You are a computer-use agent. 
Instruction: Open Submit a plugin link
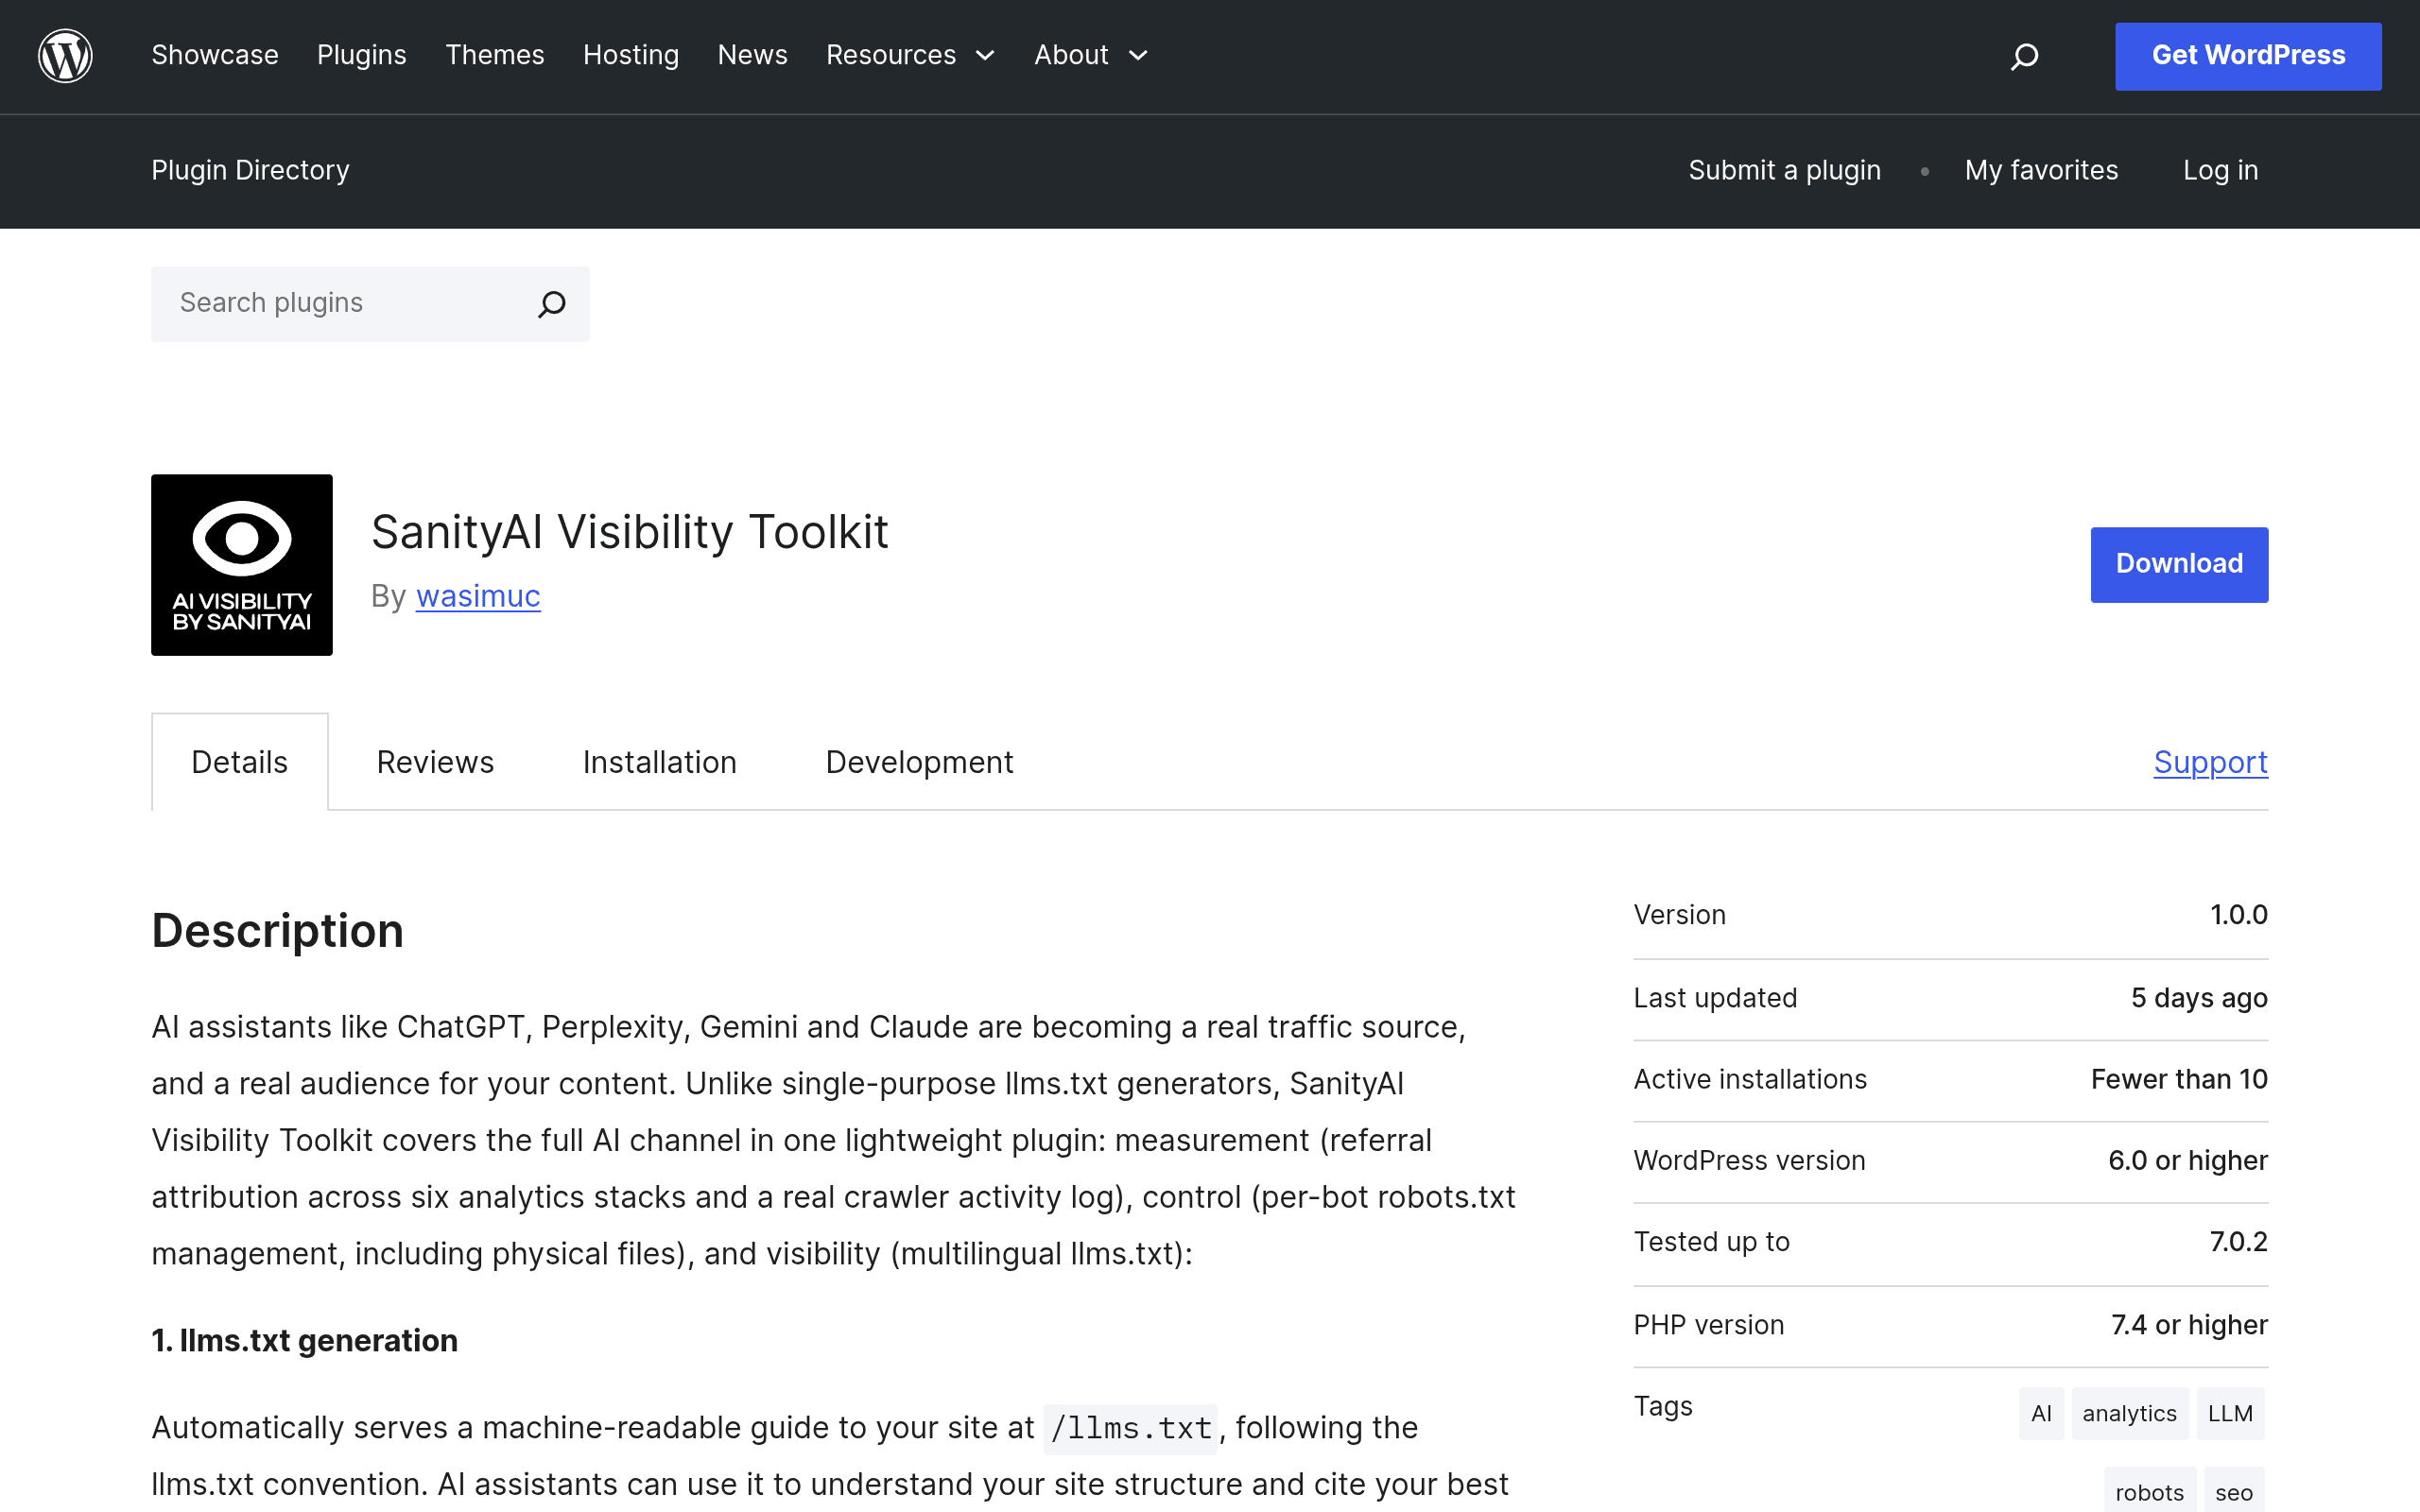(1785, 170)
